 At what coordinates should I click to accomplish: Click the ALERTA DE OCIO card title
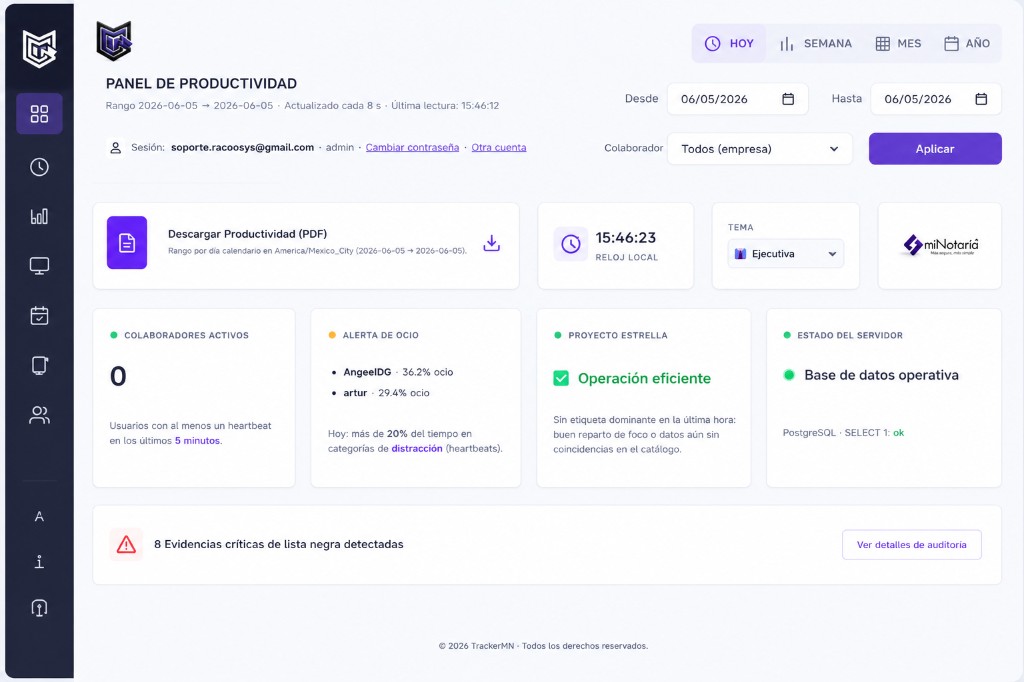point(381,335)
